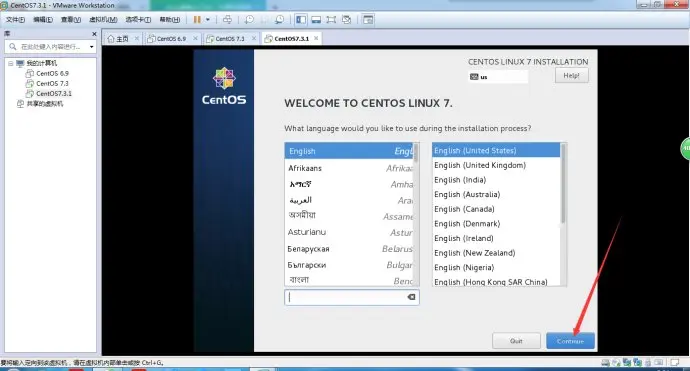Select 共享的虚拟机 in the library tree

(44, 104)
